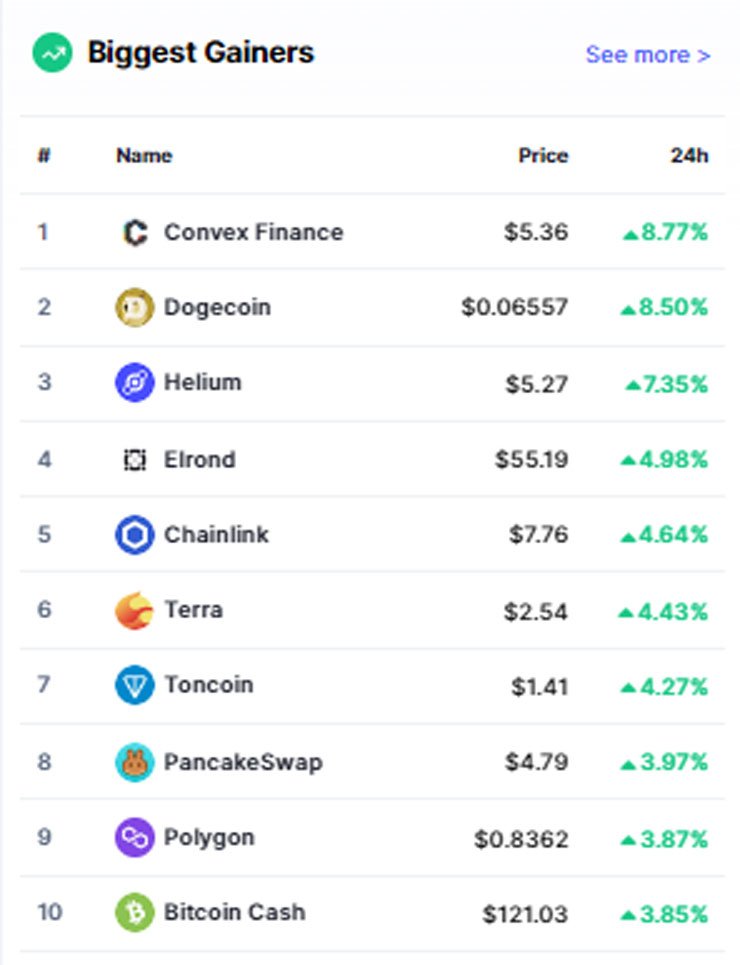
Task: Click the purple Polygon logo
Action: 135,838
